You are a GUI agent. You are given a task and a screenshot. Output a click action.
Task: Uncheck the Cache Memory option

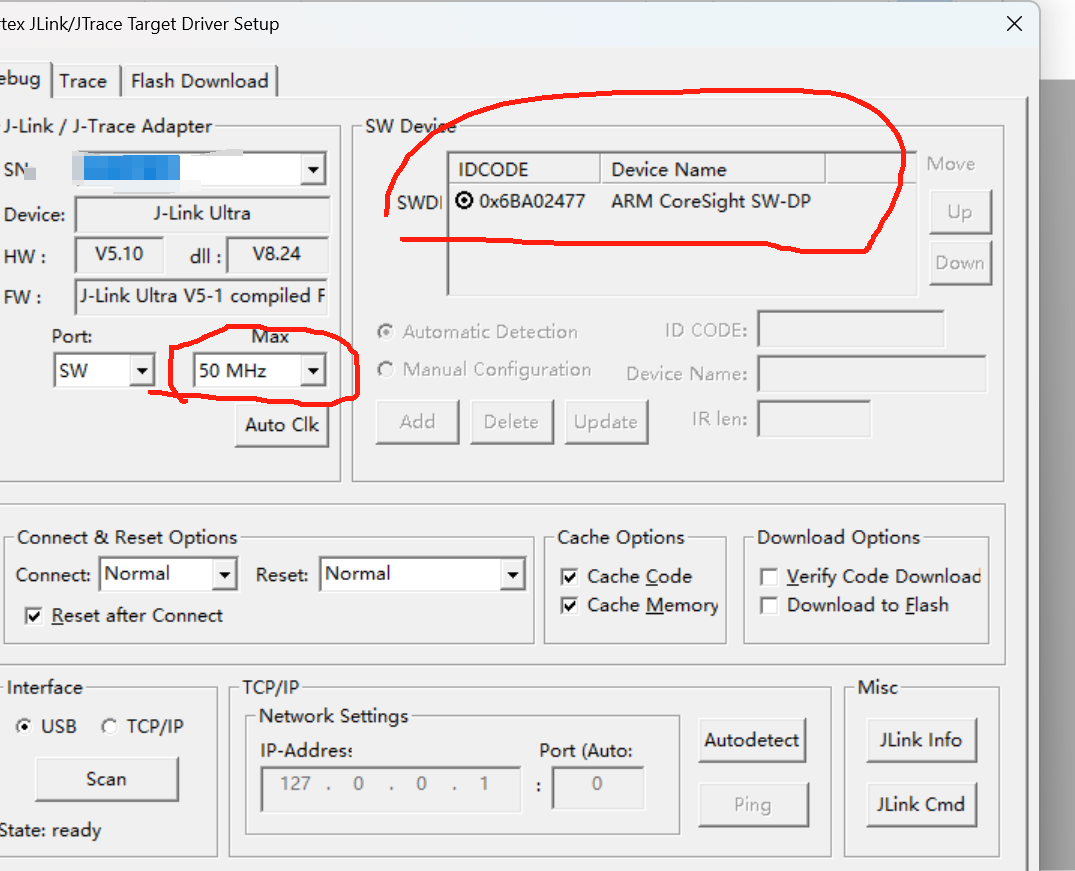(569, 606)
